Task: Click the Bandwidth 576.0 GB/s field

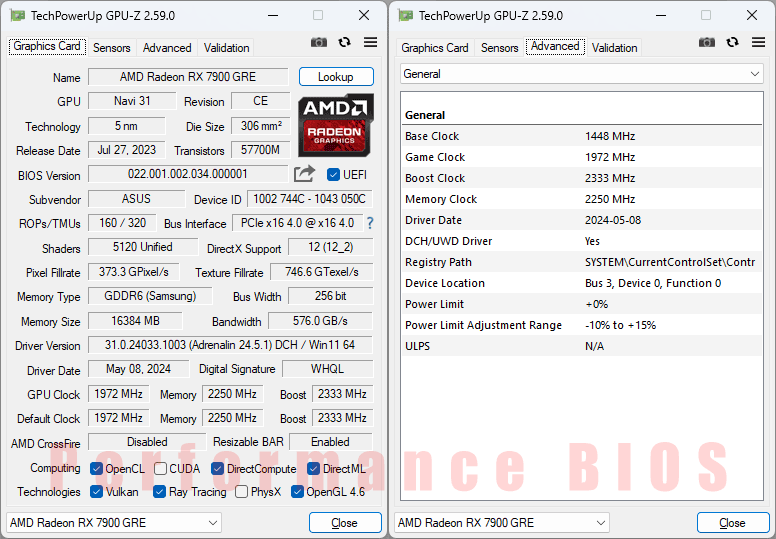Action: pyautogui.click(x=320, y=321)
